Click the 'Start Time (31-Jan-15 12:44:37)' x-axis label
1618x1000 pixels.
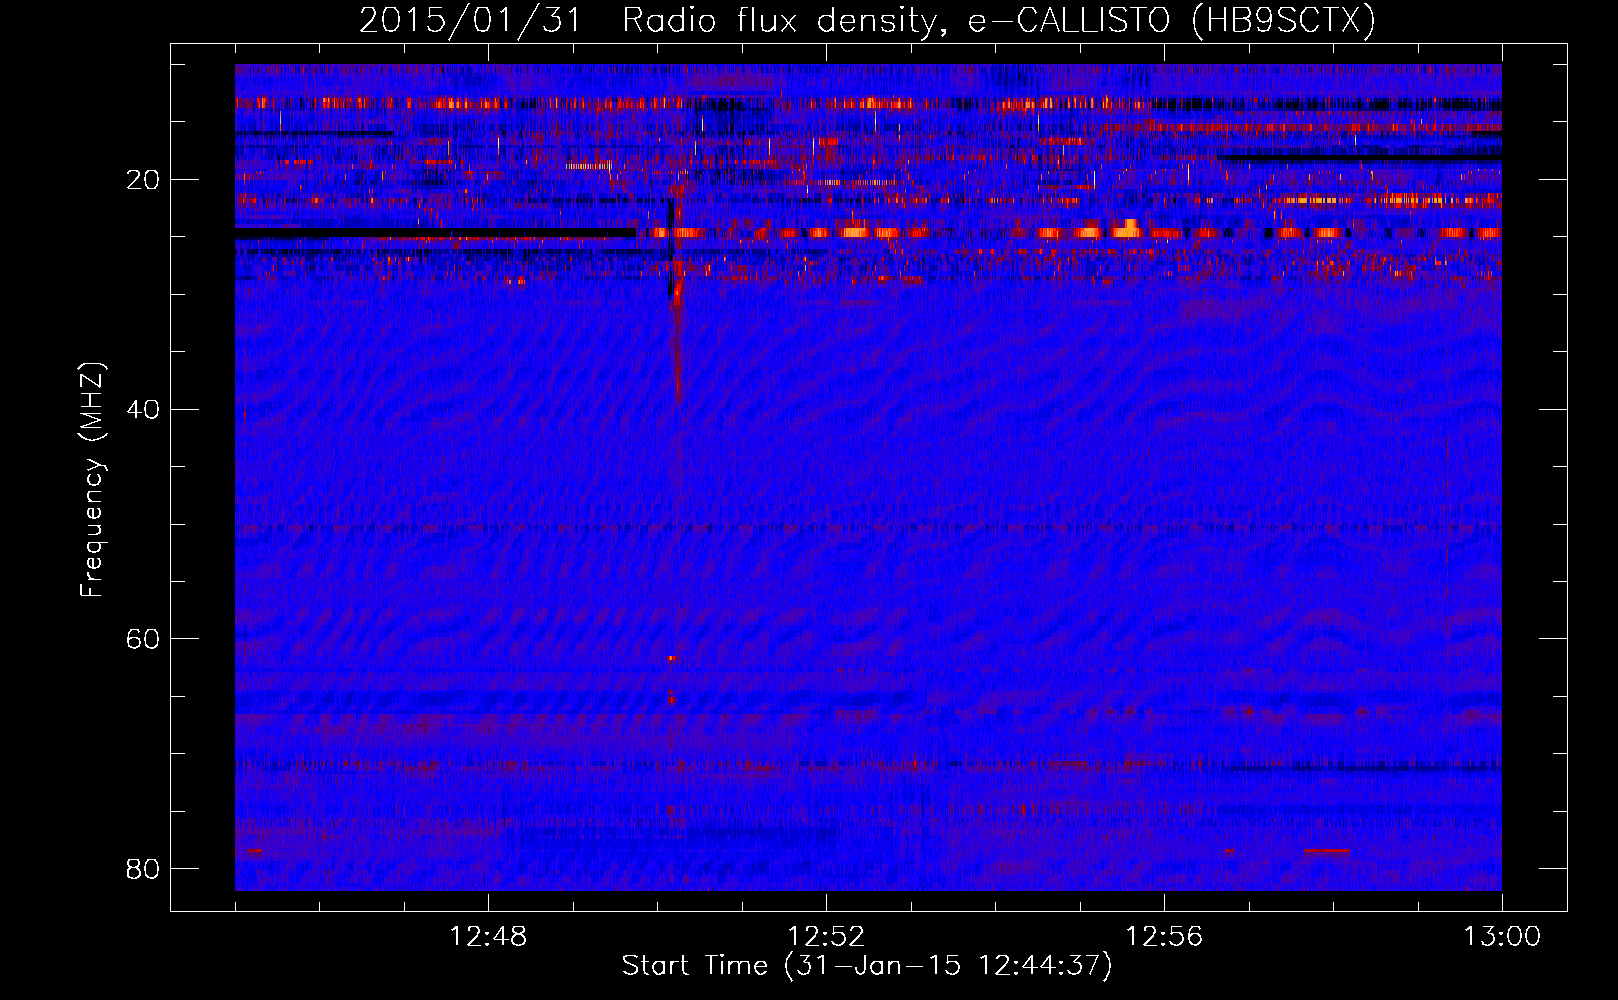click(866, 966)
